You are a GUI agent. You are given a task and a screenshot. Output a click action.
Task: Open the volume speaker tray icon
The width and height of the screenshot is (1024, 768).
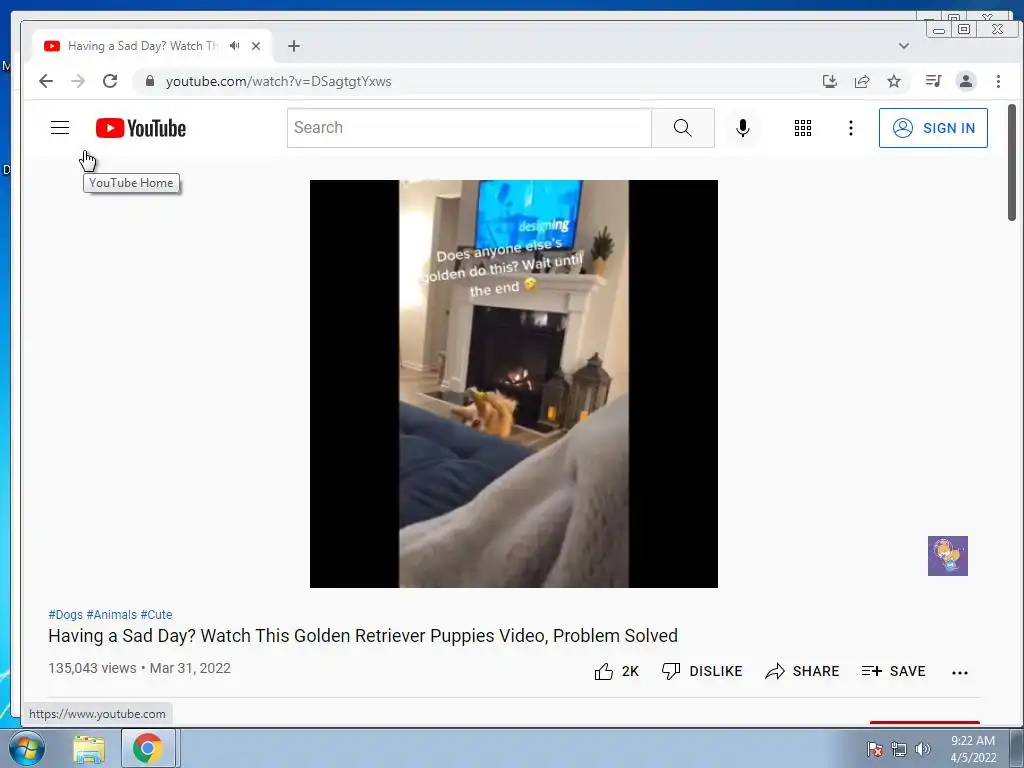923,749
